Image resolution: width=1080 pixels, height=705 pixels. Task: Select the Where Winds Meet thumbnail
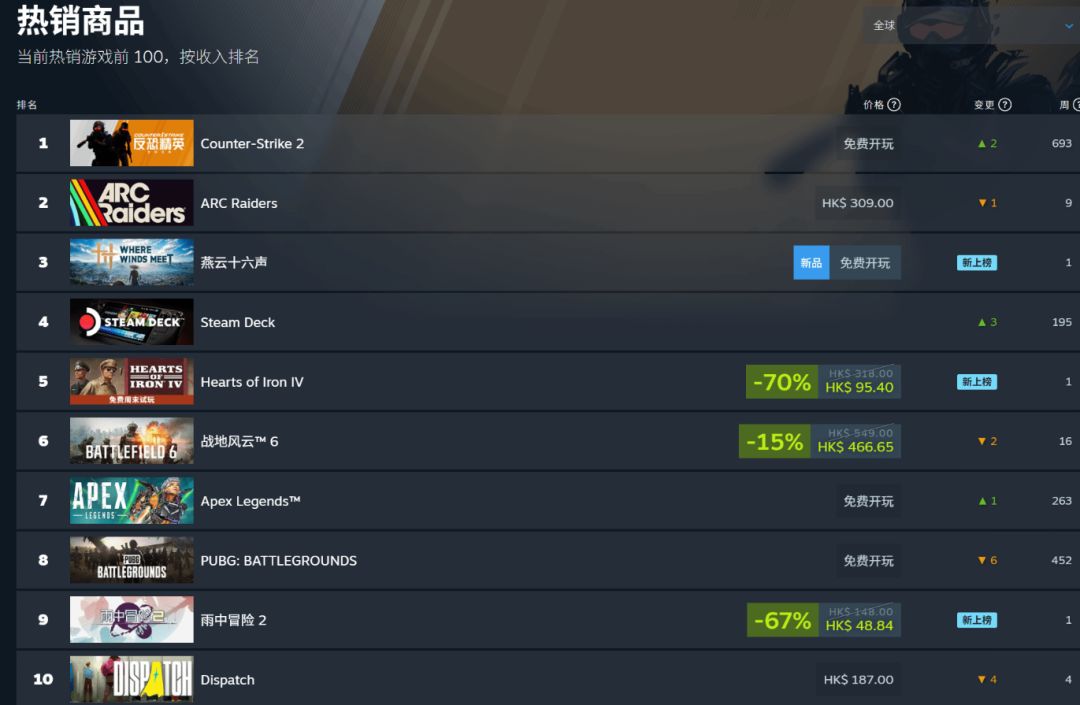pyautogui.click(x=132, y=262)
